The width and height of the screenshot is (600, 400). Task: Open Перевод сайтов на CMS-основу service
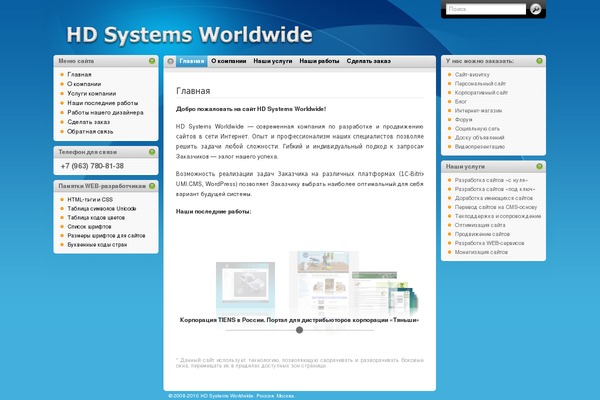click(x=496, y=207)
